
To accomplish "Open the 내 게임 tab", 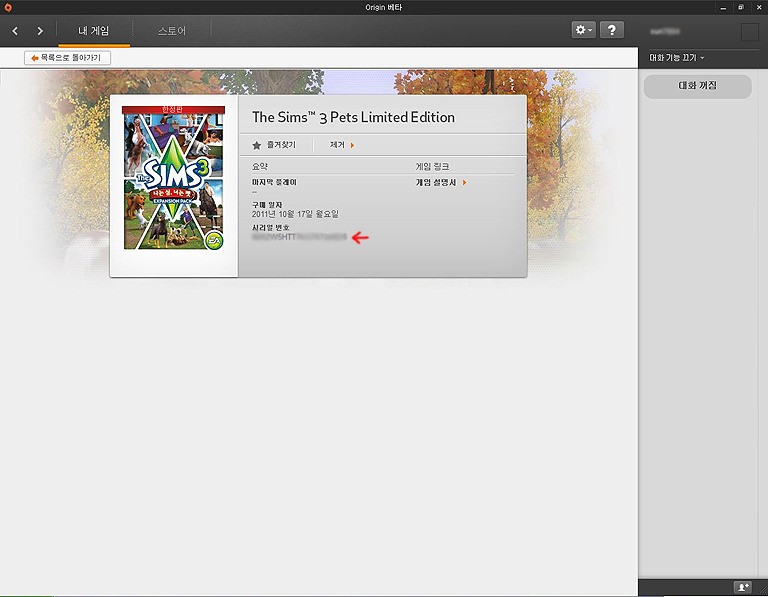I will tap(94, 31).
